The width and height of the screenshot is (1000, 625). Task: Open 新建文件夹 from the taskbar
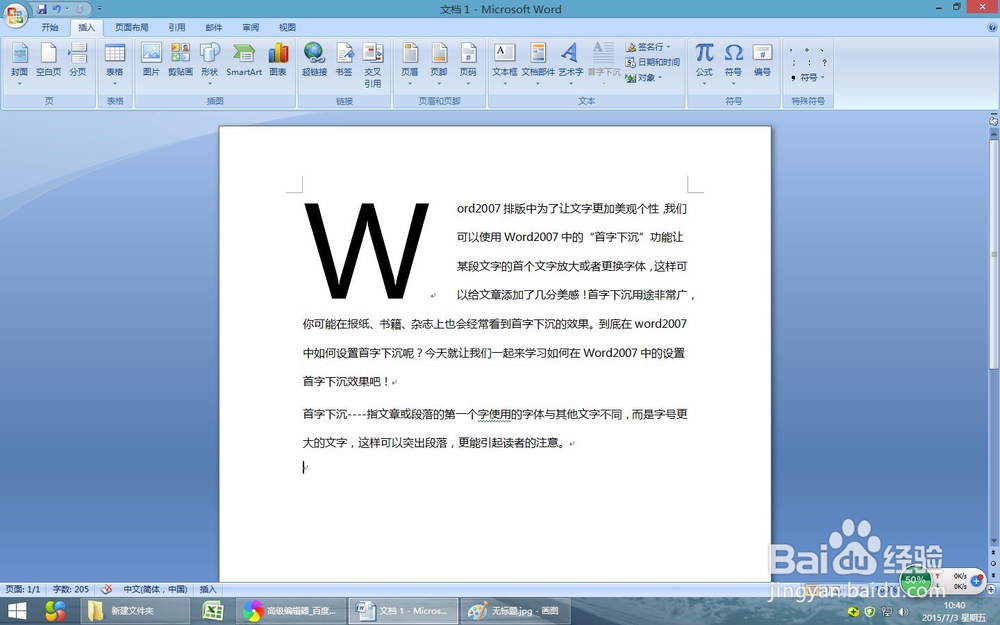click(135, 611)
